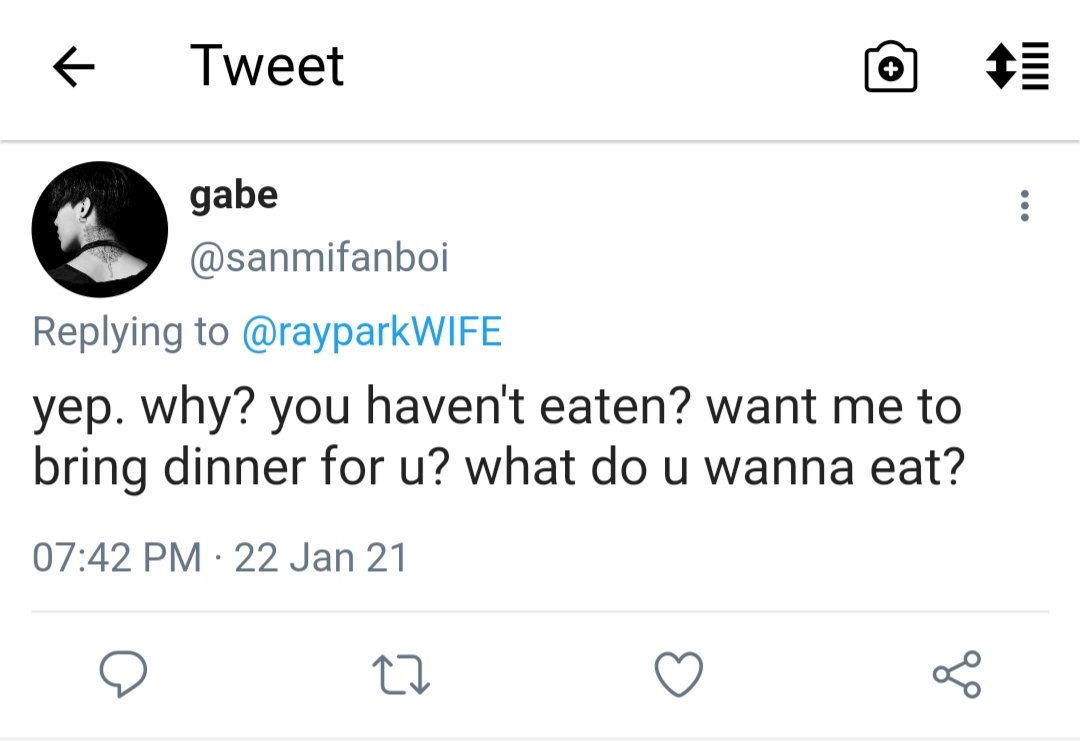The image size is (1080, 741).
Task: Open the sort replies list icon
Action: (x=1017, y=66)
